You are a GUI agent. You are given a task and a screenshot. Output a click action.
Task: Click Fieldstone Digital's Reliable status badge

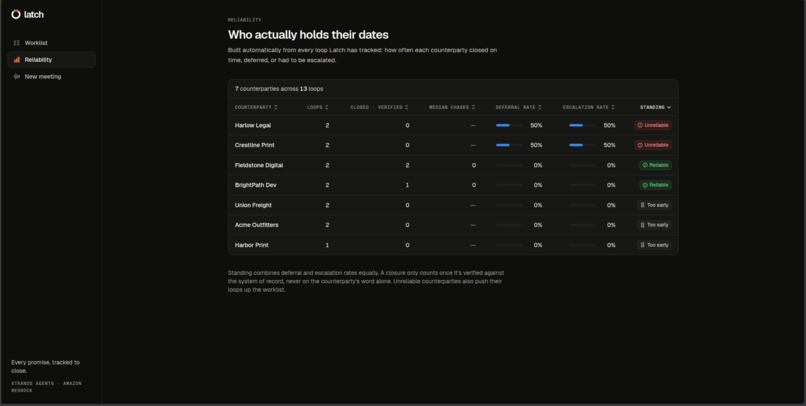click(x=655, y=165)
